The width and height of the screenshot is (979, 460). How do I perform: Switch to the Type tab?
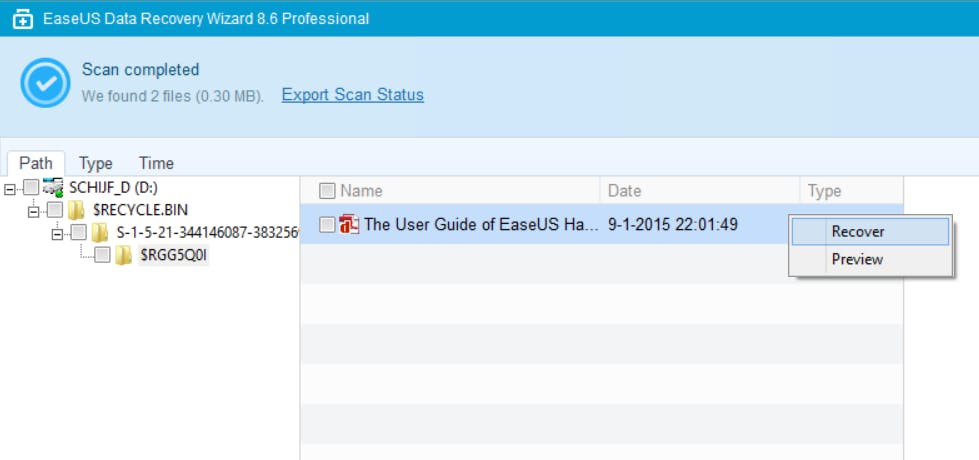(x=96, y=163)
